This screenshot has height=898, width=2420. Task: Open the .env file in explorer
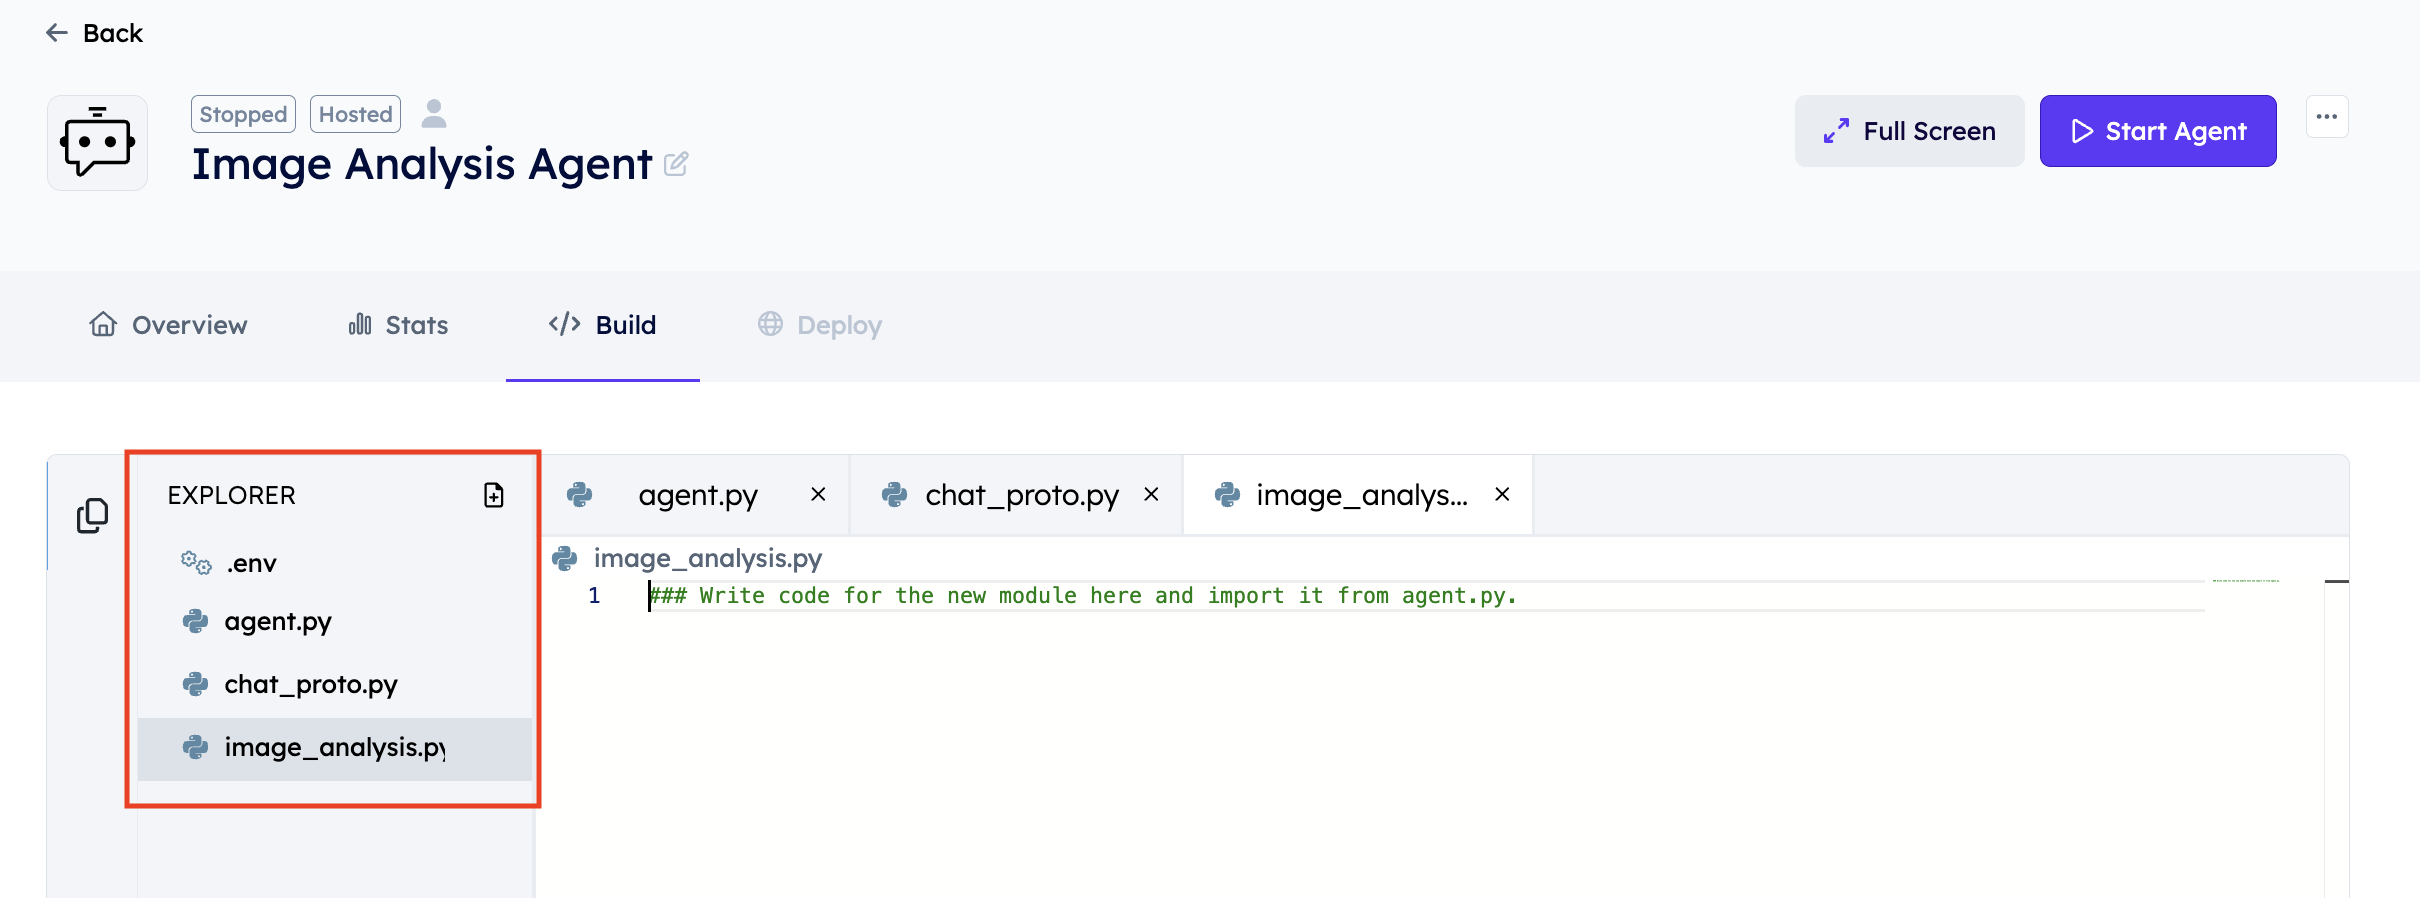pos(335,563)
